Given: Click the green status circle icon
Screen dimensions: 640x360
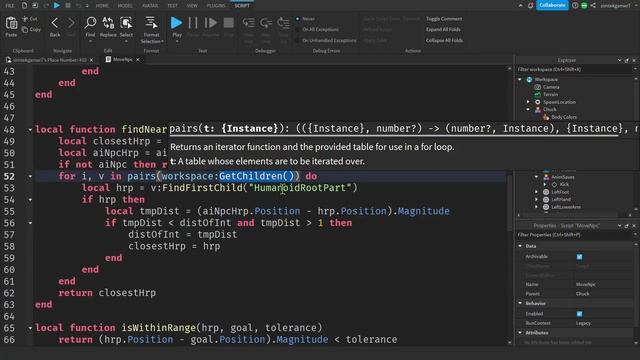Looking at the screenshot, I should click(x=584, y=5).
